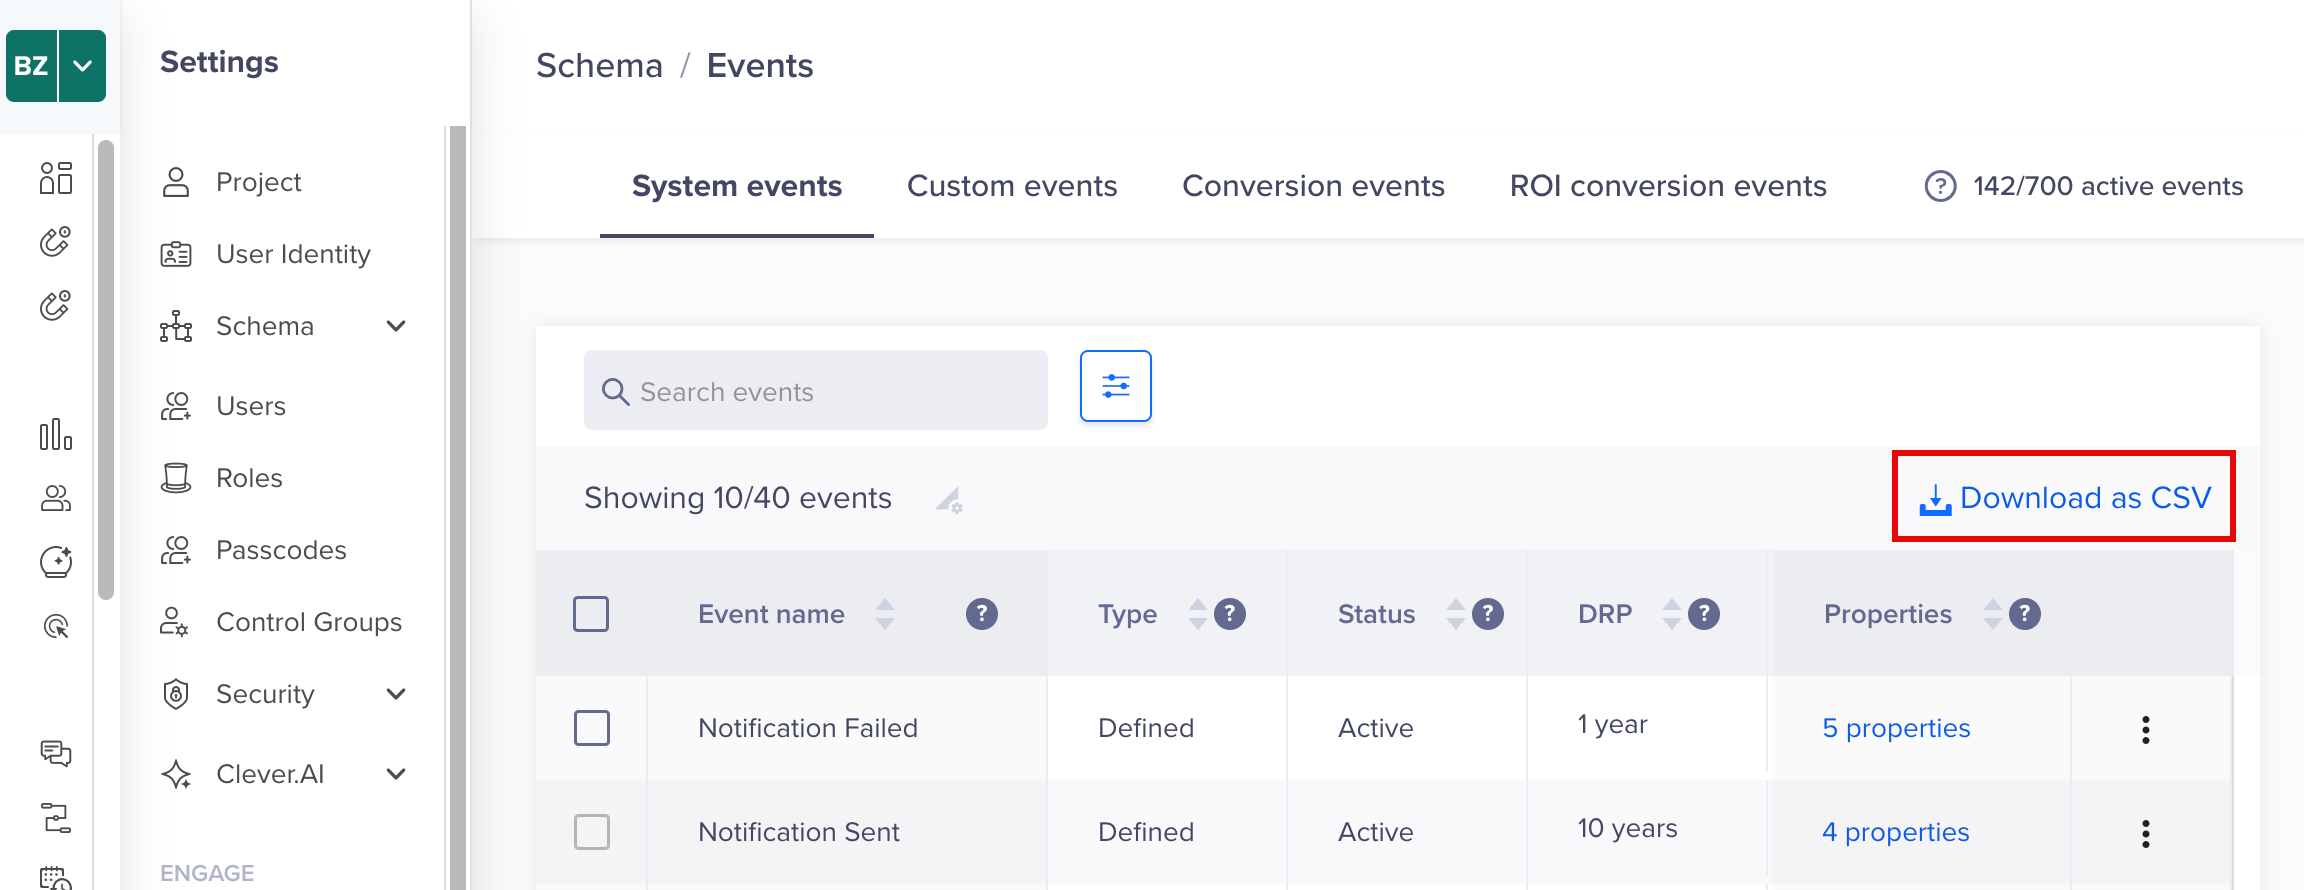Expand the Security section chevron

[x=396, y=694]
